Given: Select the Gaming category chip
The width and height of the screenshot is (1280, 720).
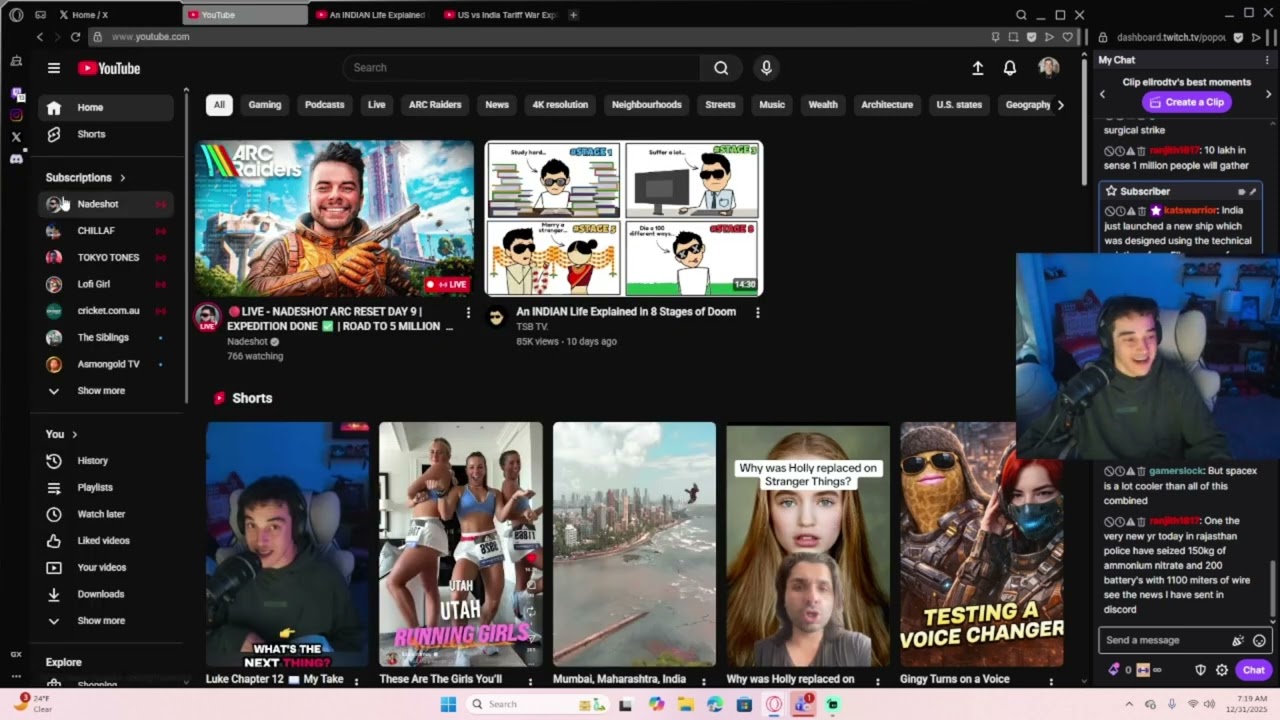Looking at the screenshot, I should (x=265, y=105).
